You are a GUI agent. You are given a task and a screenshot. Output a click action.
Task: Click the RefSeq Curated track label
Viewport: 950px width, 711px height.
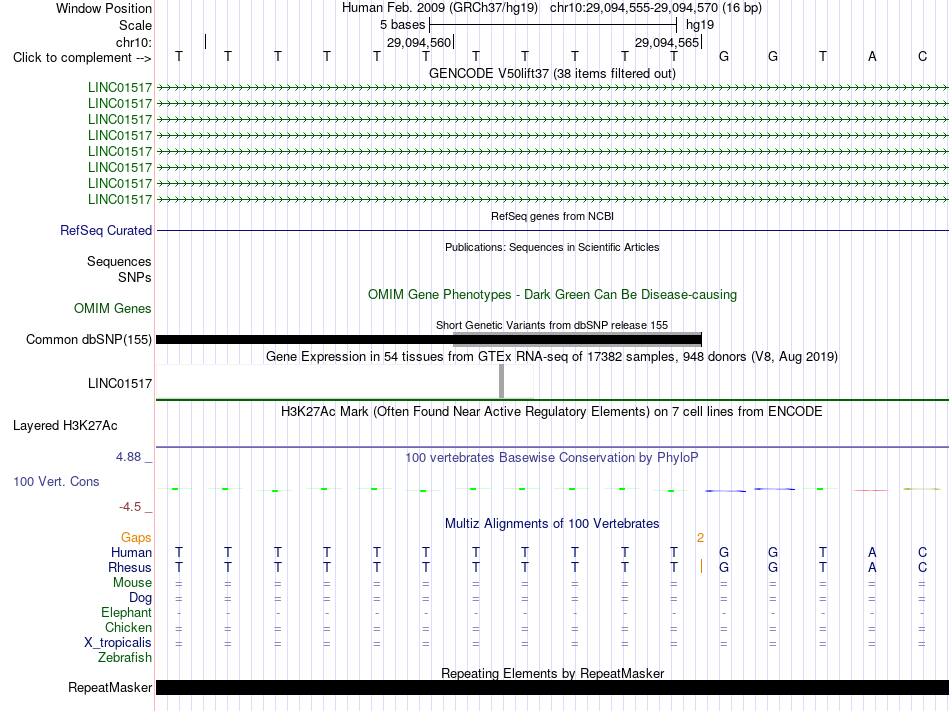pyautogui.click(x=105, y=230)
